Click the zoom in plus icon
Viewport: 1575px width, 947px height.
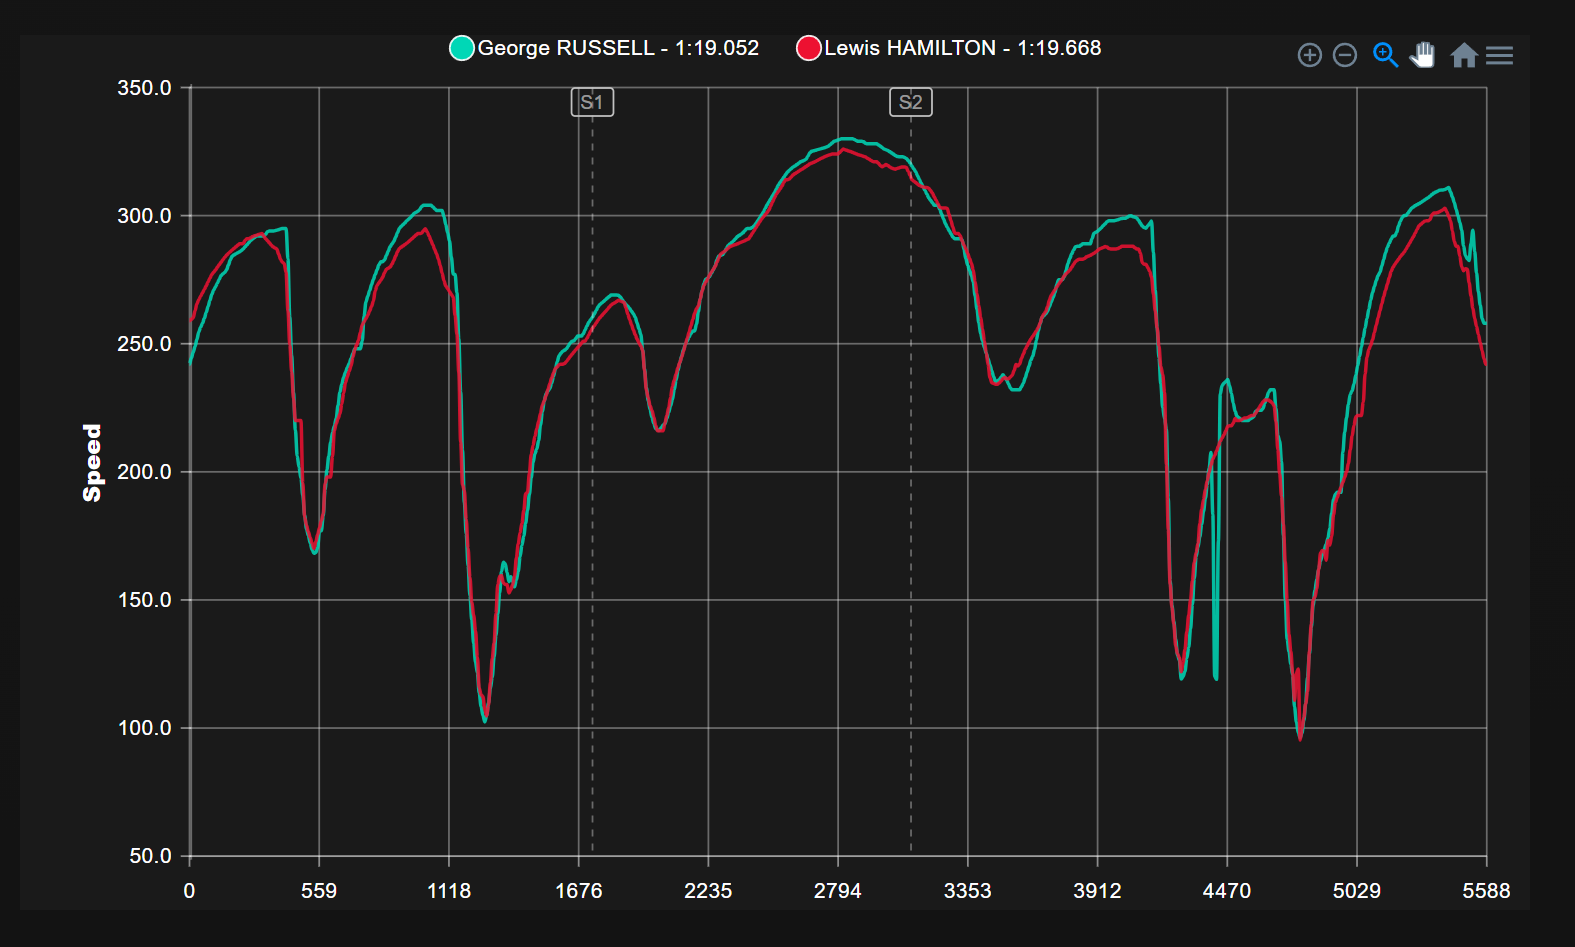[1309, 55]
